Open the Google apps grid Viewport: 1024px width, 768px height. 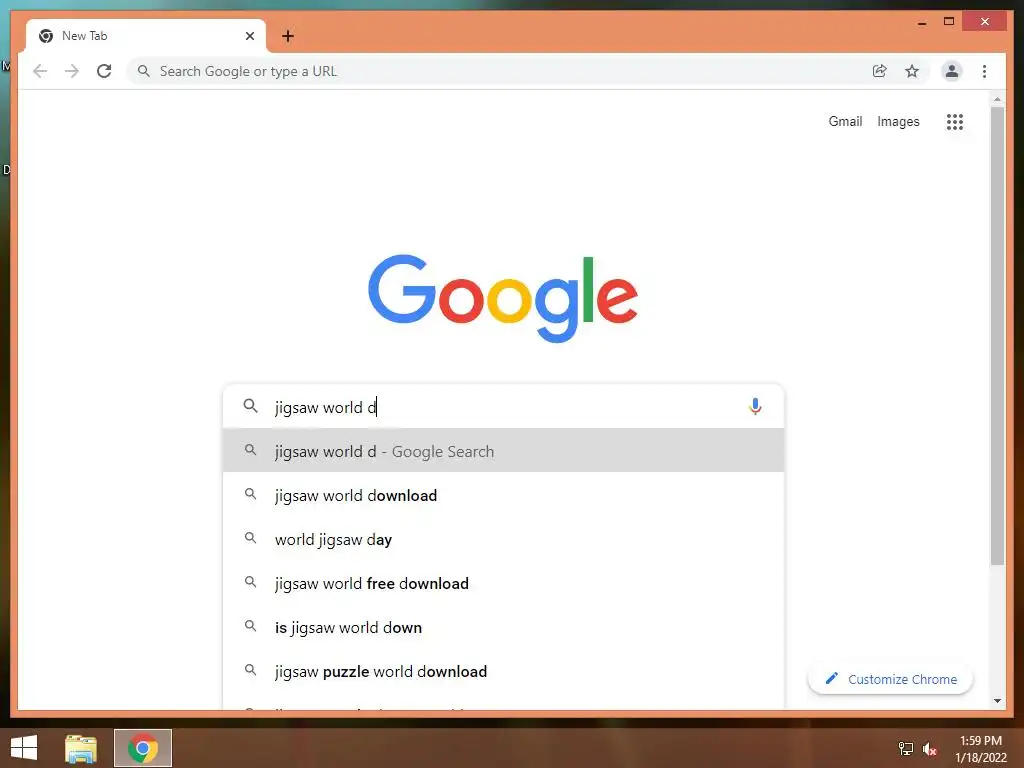[x=955, y=121]
